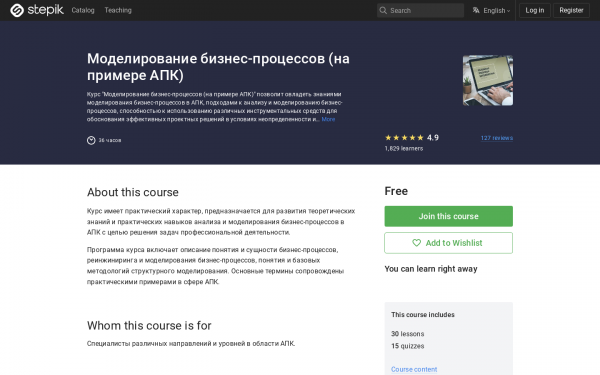Click the five-star rating icons
Image resolution: width=600 pixels, height=375 pixels.
point(404,138)
